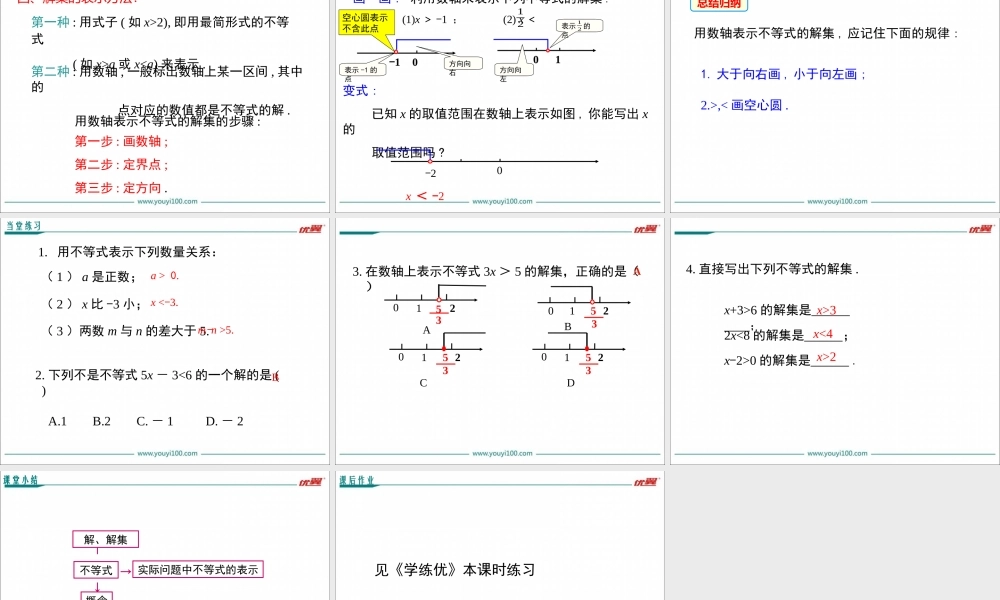The image size is (1000, 600).
Task: Click the red answer x>2
Action: tap(826, 357)
